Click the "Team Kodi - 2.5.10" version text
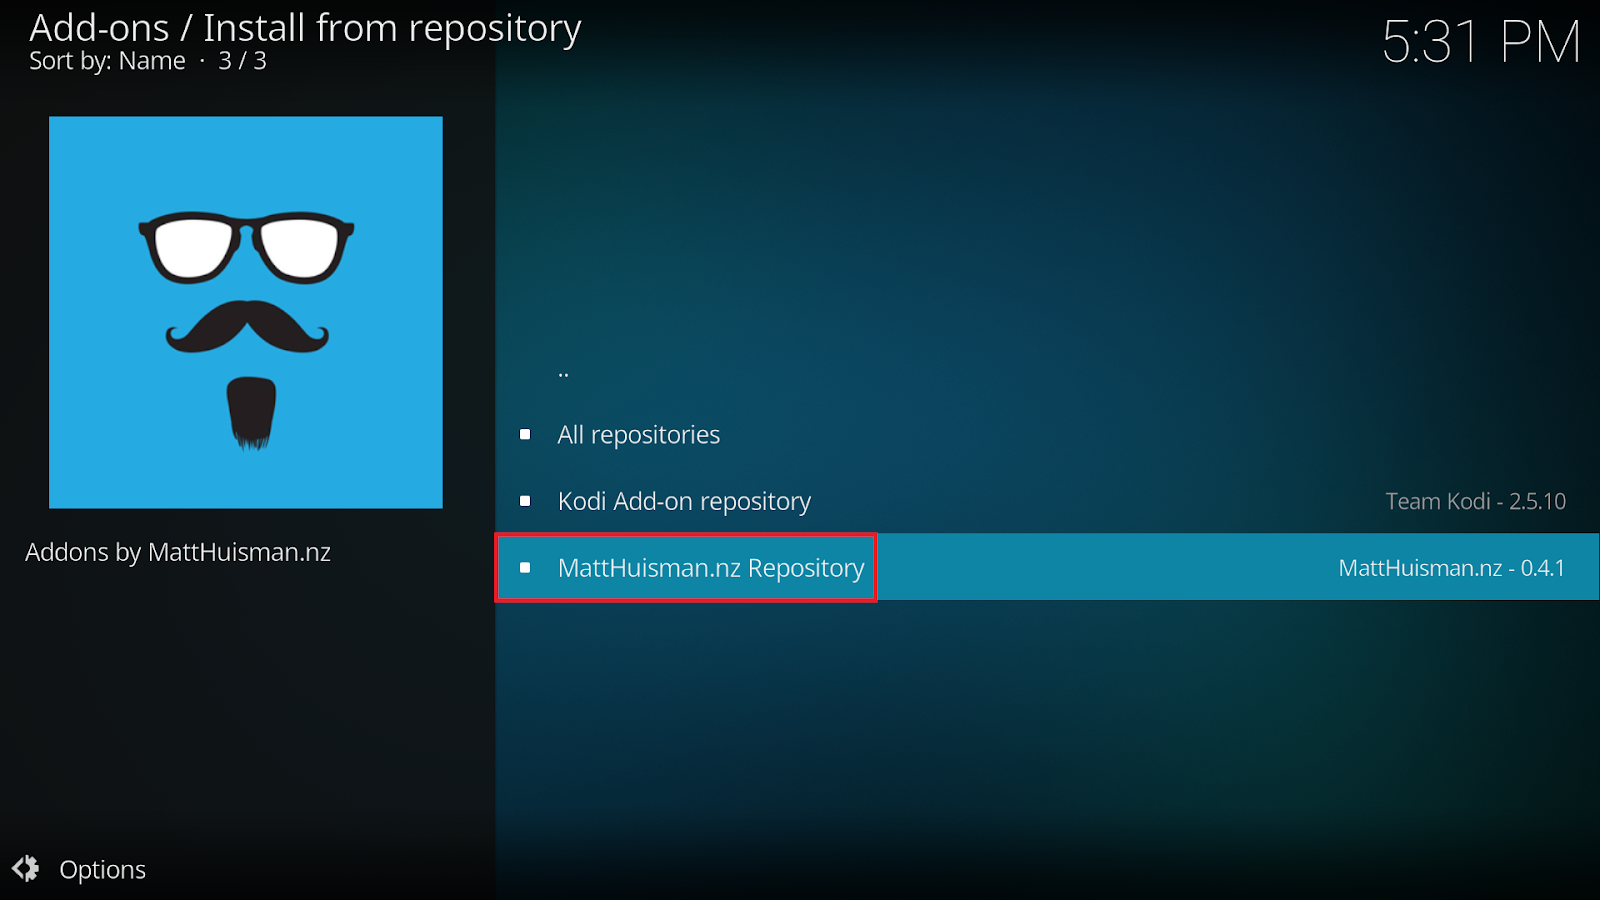Viewport: 1600px width, 900px height. click(1475, 501)
